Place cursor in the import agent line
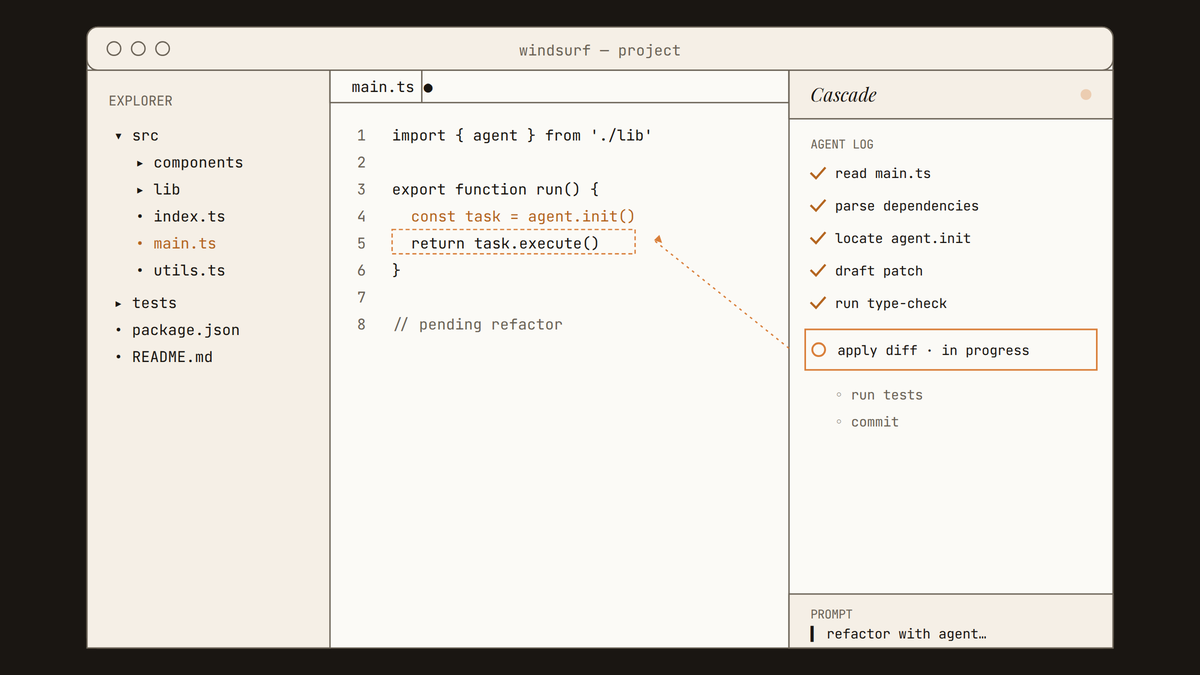 point(522,136)
